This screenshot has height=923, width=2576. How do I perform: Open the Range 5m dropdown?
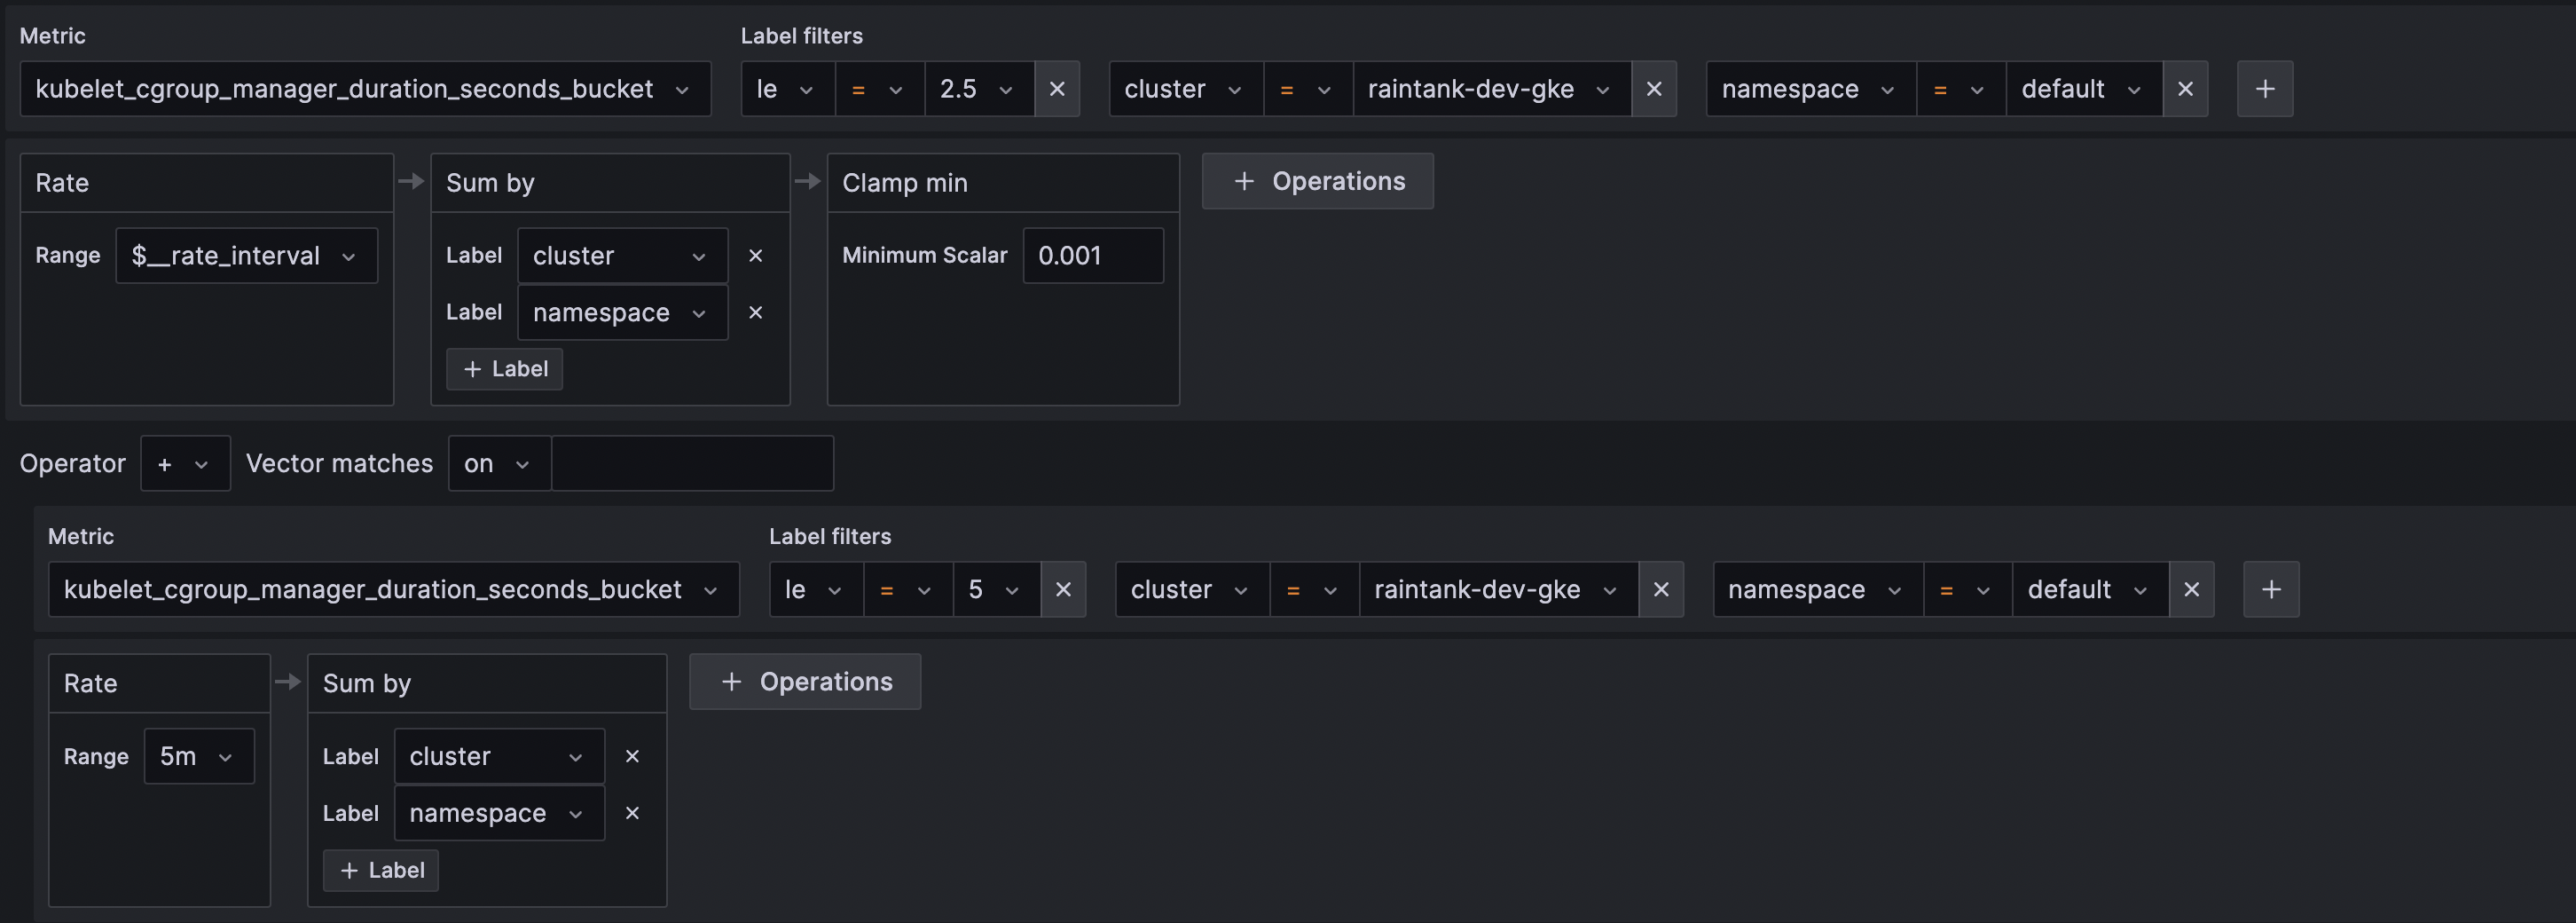pos(198,756)
